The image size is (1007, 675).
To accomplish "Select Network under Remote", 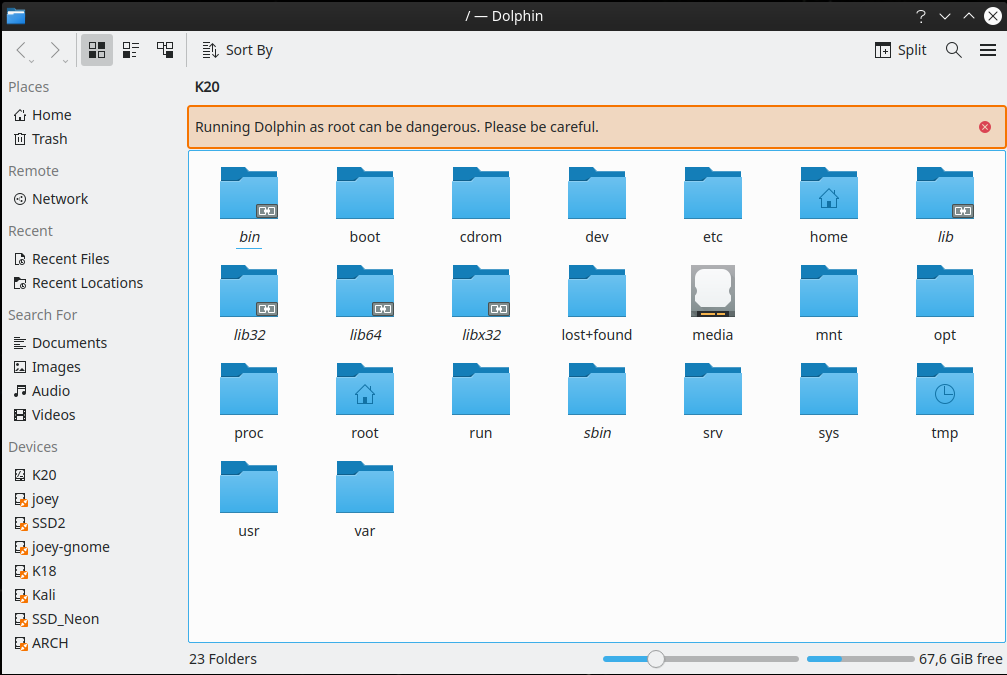I will (x=59, y=199).
